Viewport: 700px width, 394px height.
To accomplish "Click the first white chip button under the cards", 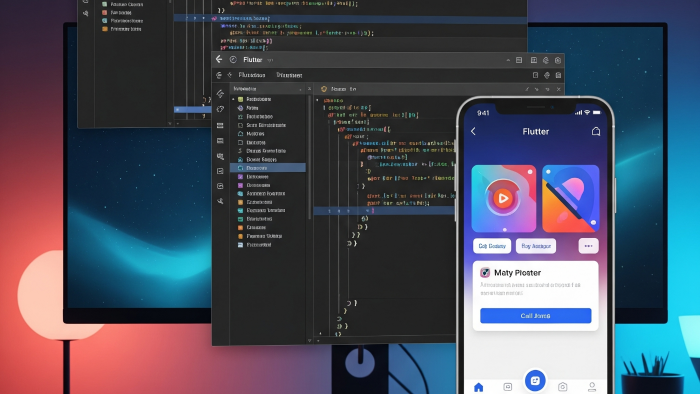I will point(492,246).
